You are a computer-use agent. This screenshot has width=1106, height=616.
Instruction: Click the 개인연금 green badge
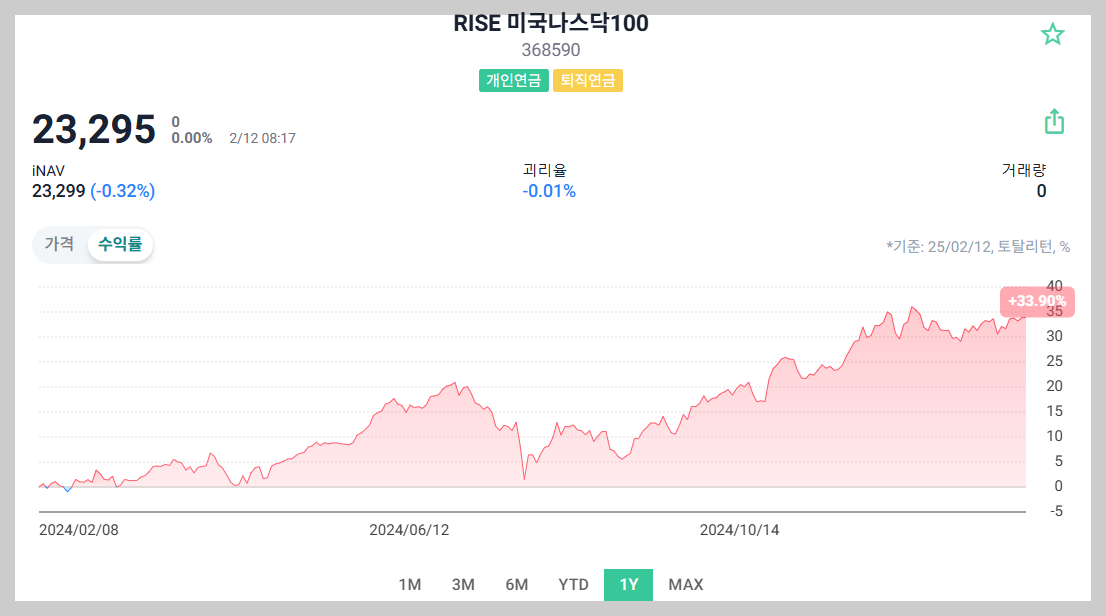tap(514, 80)
